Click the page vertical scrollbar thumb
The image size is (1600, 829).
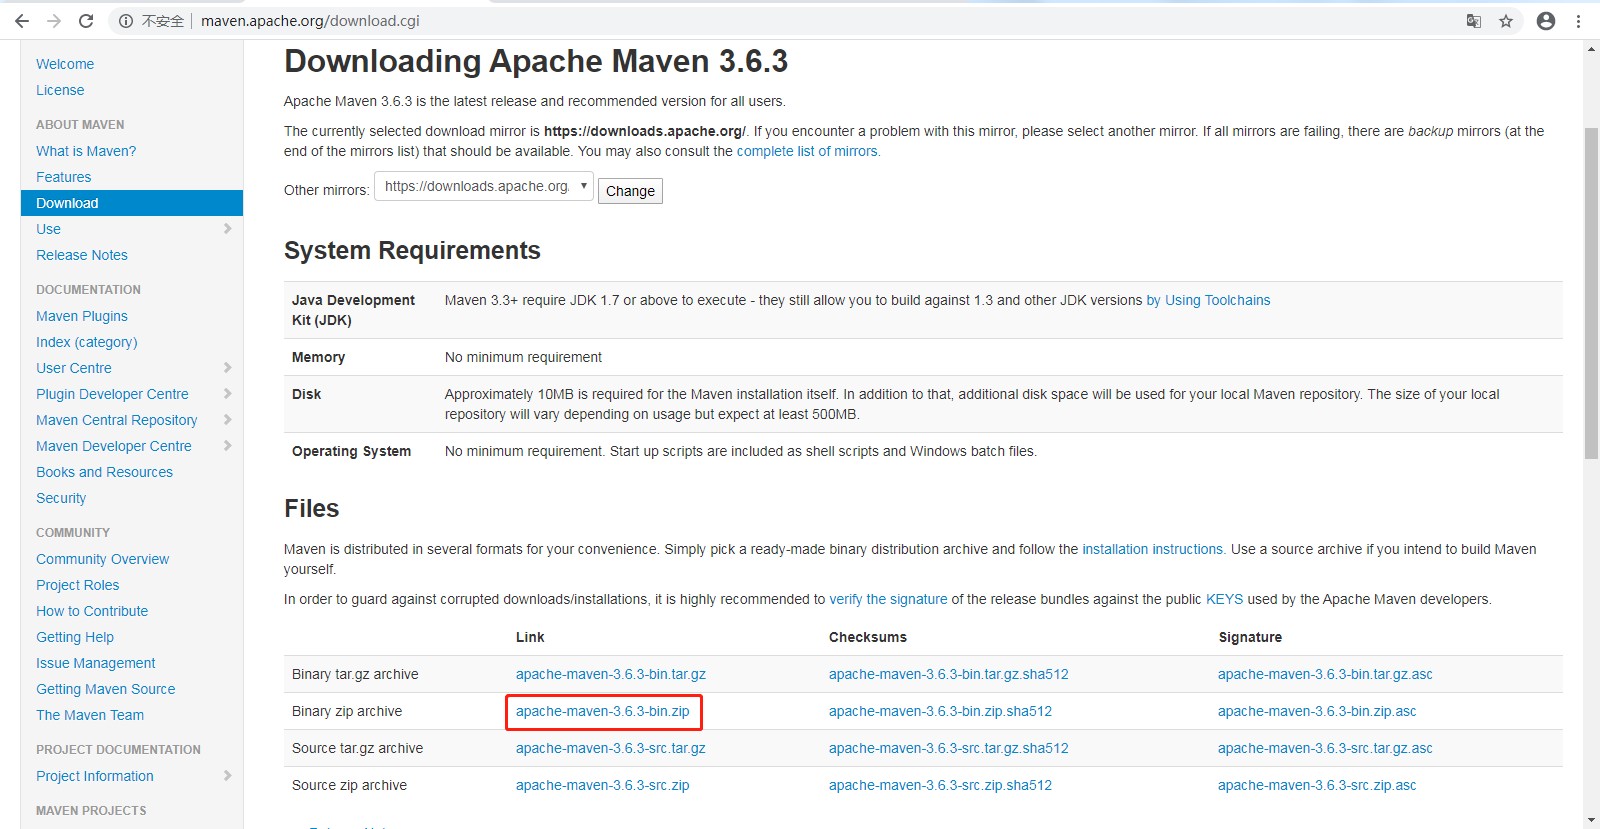[1591, 293]
